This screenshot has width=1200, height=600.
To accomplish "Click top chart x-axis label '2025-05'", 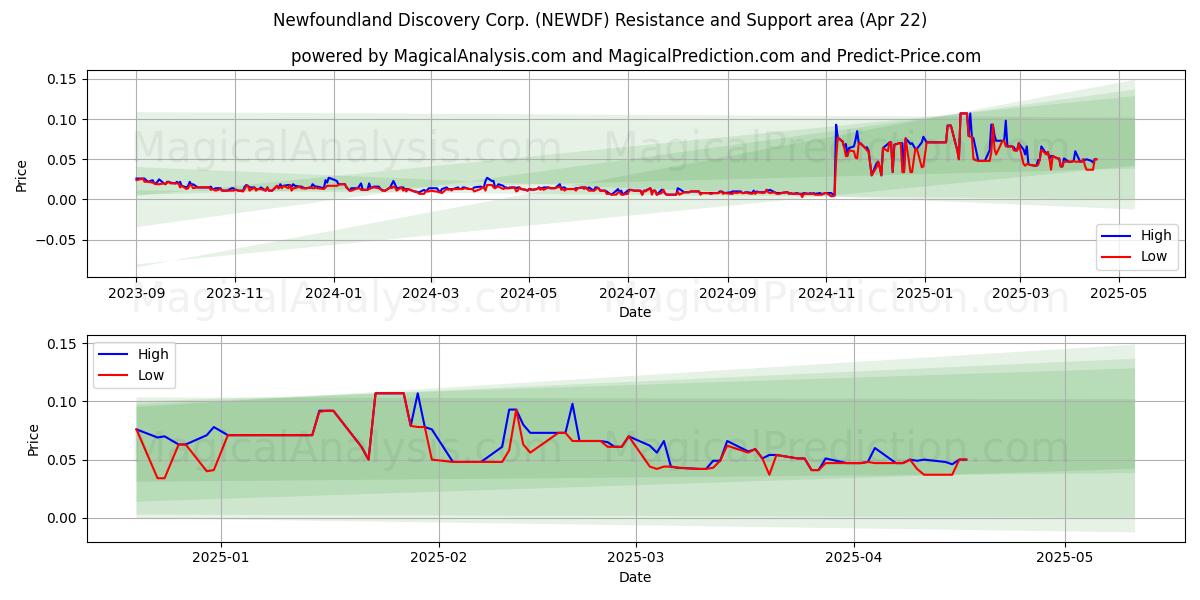I will (x=1119, y=295).
